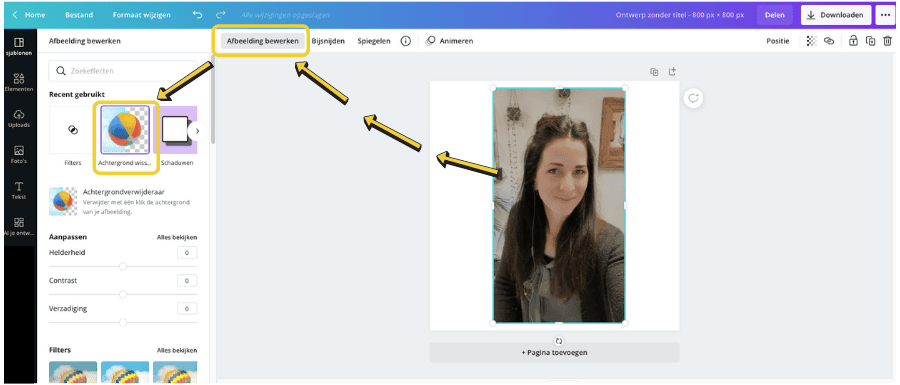Click the Downloaden button

836,15
